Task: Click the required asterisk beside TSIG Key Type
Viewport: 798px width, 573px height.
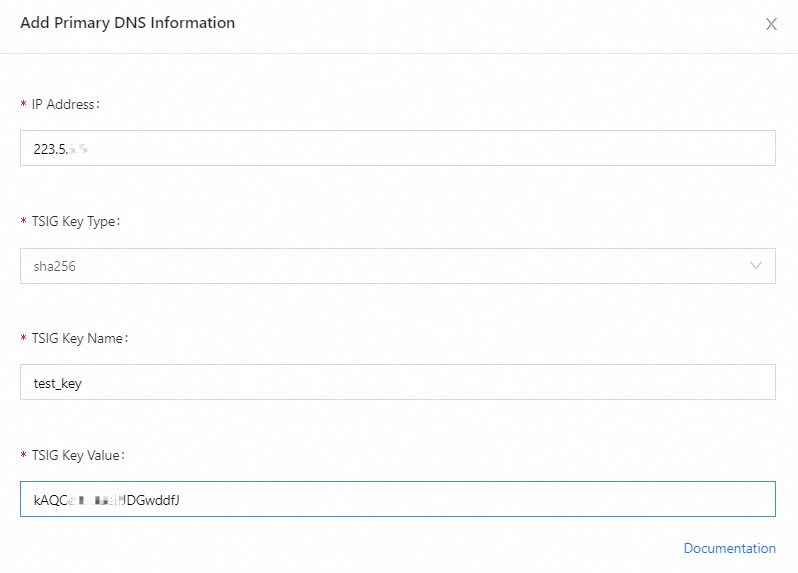Action: (23, 222)
